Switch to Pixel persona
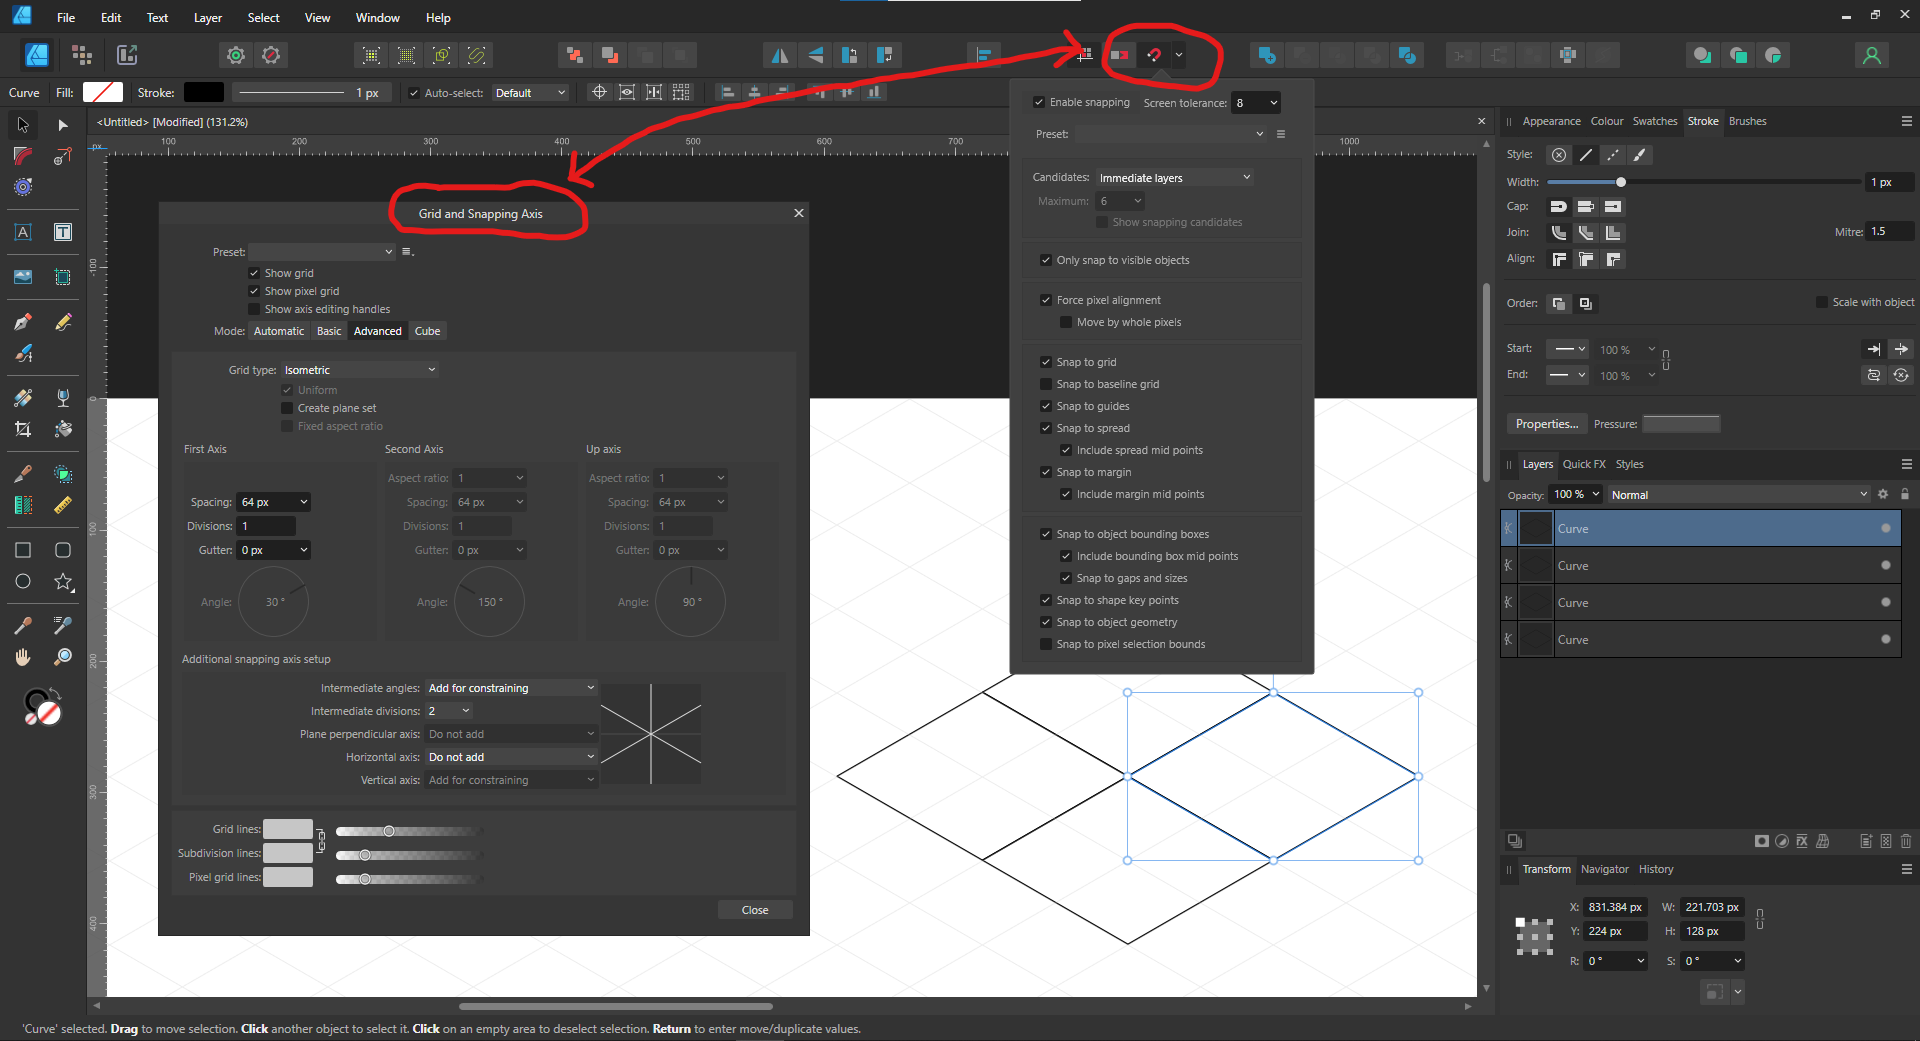 (82, 55)
